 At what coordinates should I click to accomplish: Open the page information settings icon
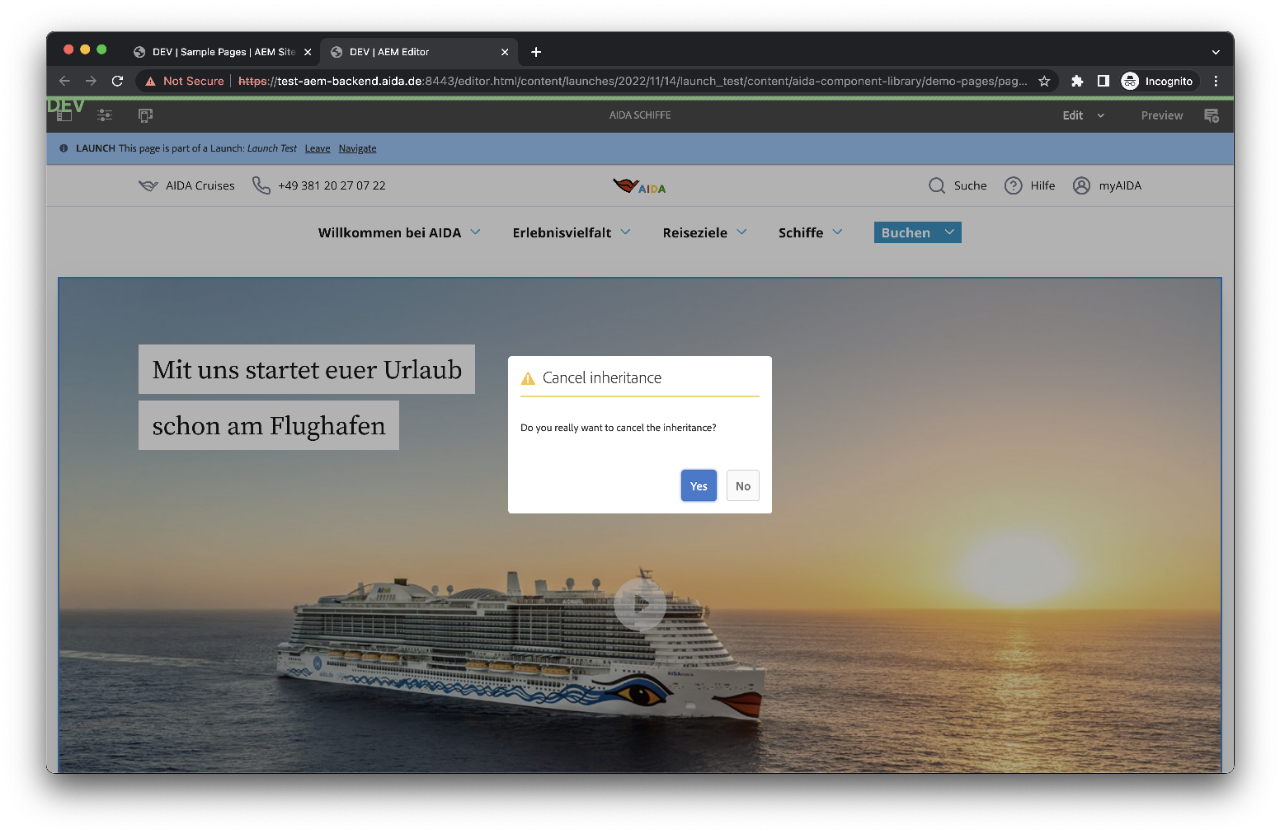click(104, 116)
